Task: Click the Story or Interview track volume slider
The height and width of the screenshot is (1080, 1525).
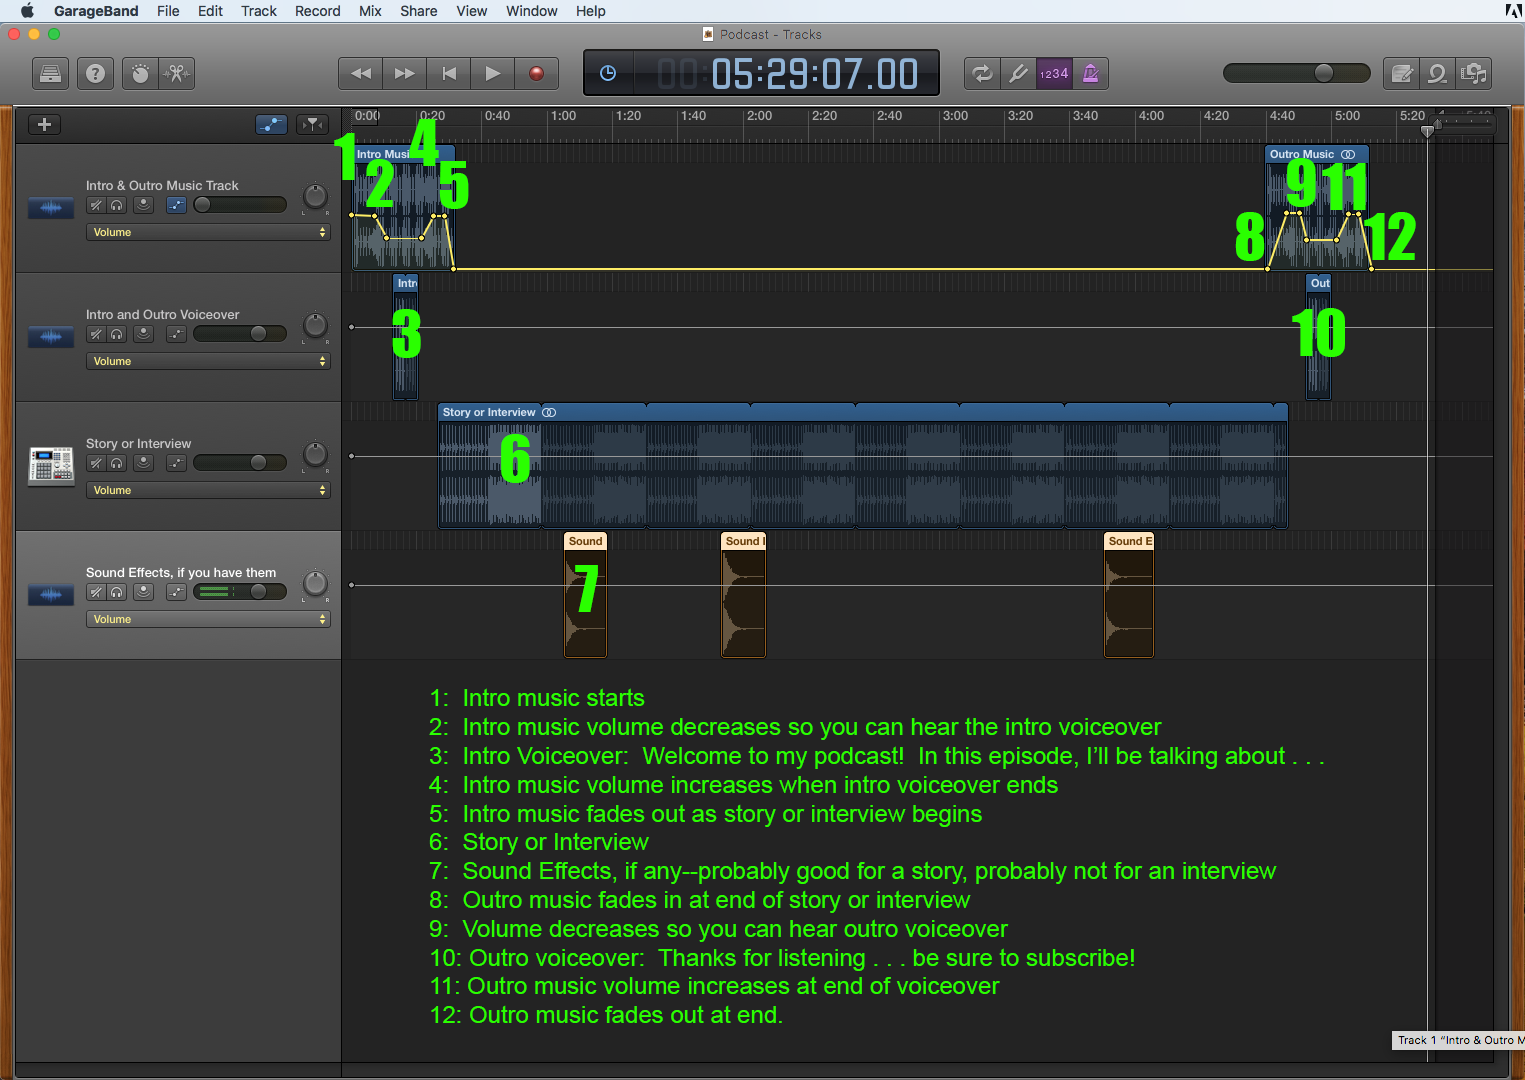Action: point(240,463)
